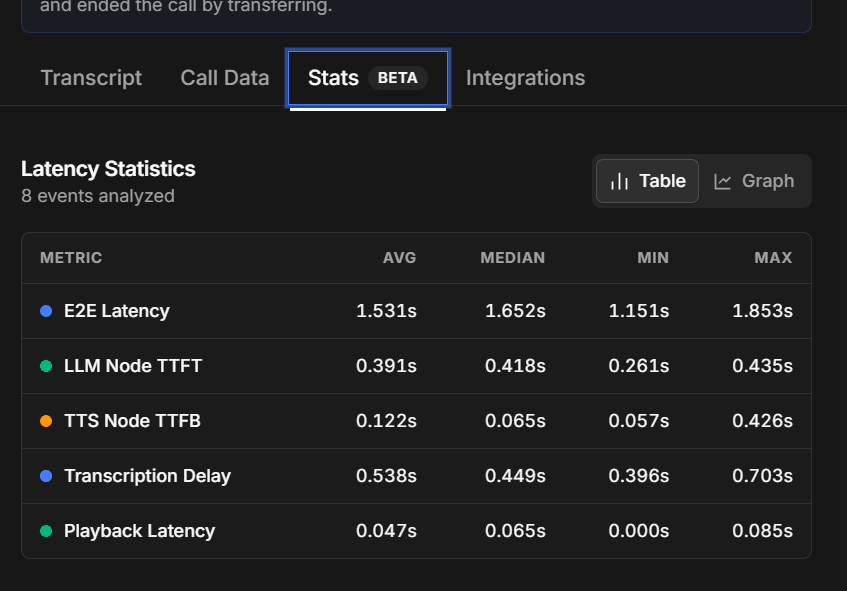Image resolution: width=847 pixels, height=591 pixels.
Task: Click the blue dot beside E2E Latency
Action: 46,311
